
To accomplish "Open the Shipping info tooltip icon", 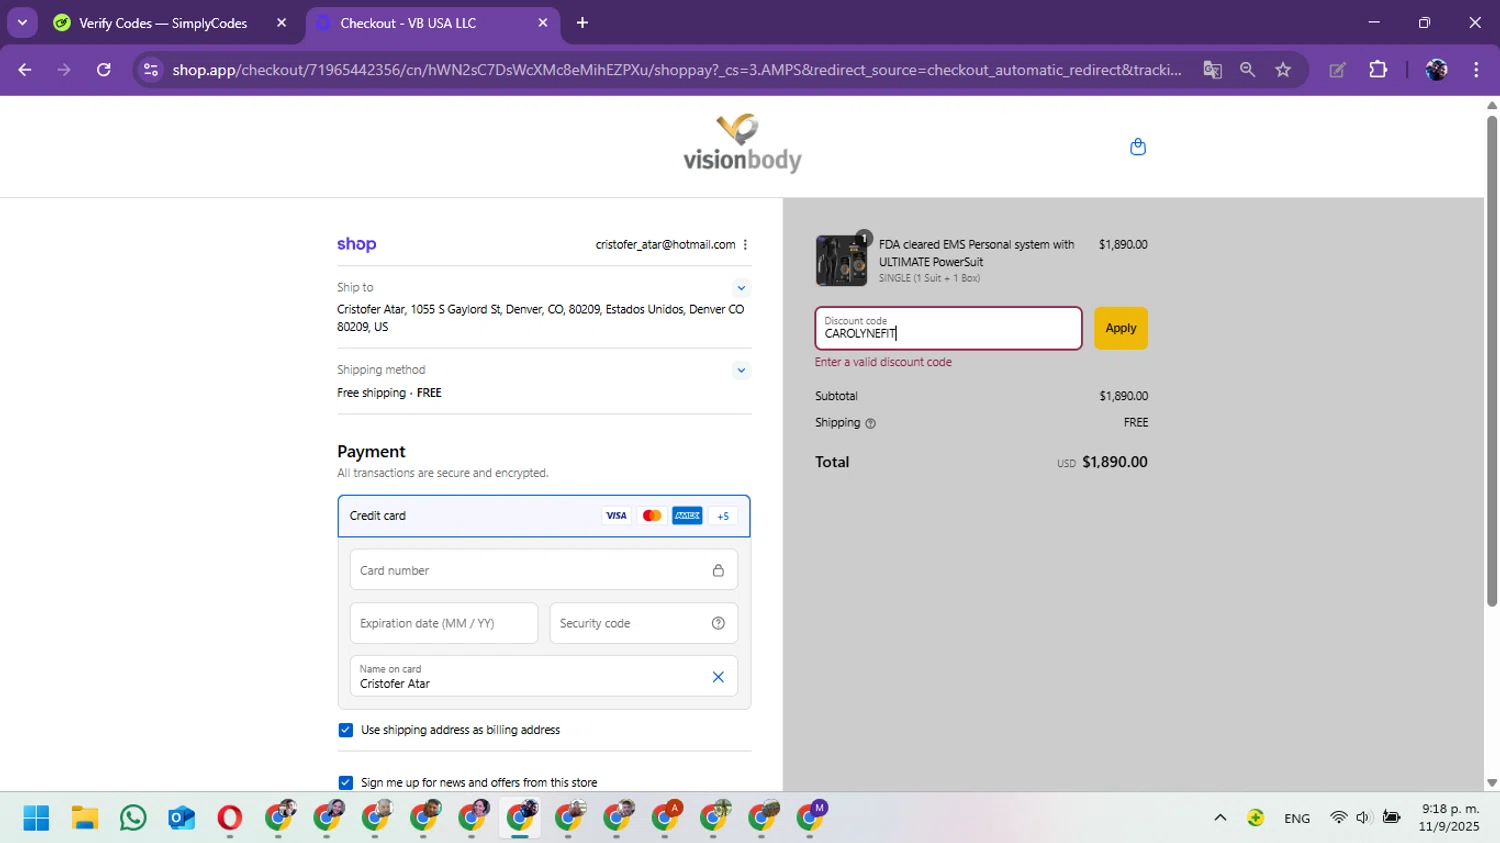I will [x=870, y=424].
